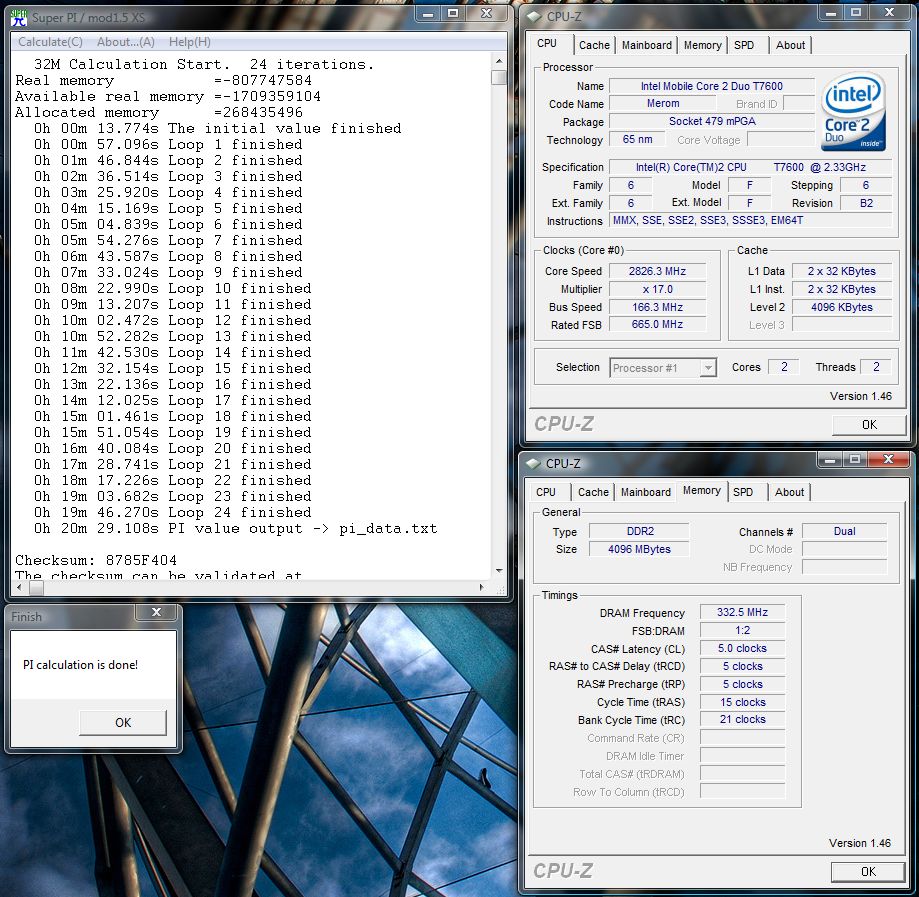This screenshot has width=919, height=897.
Task: Click FSB:DRAM ratio value 1:2
Action: pos(742,631)
